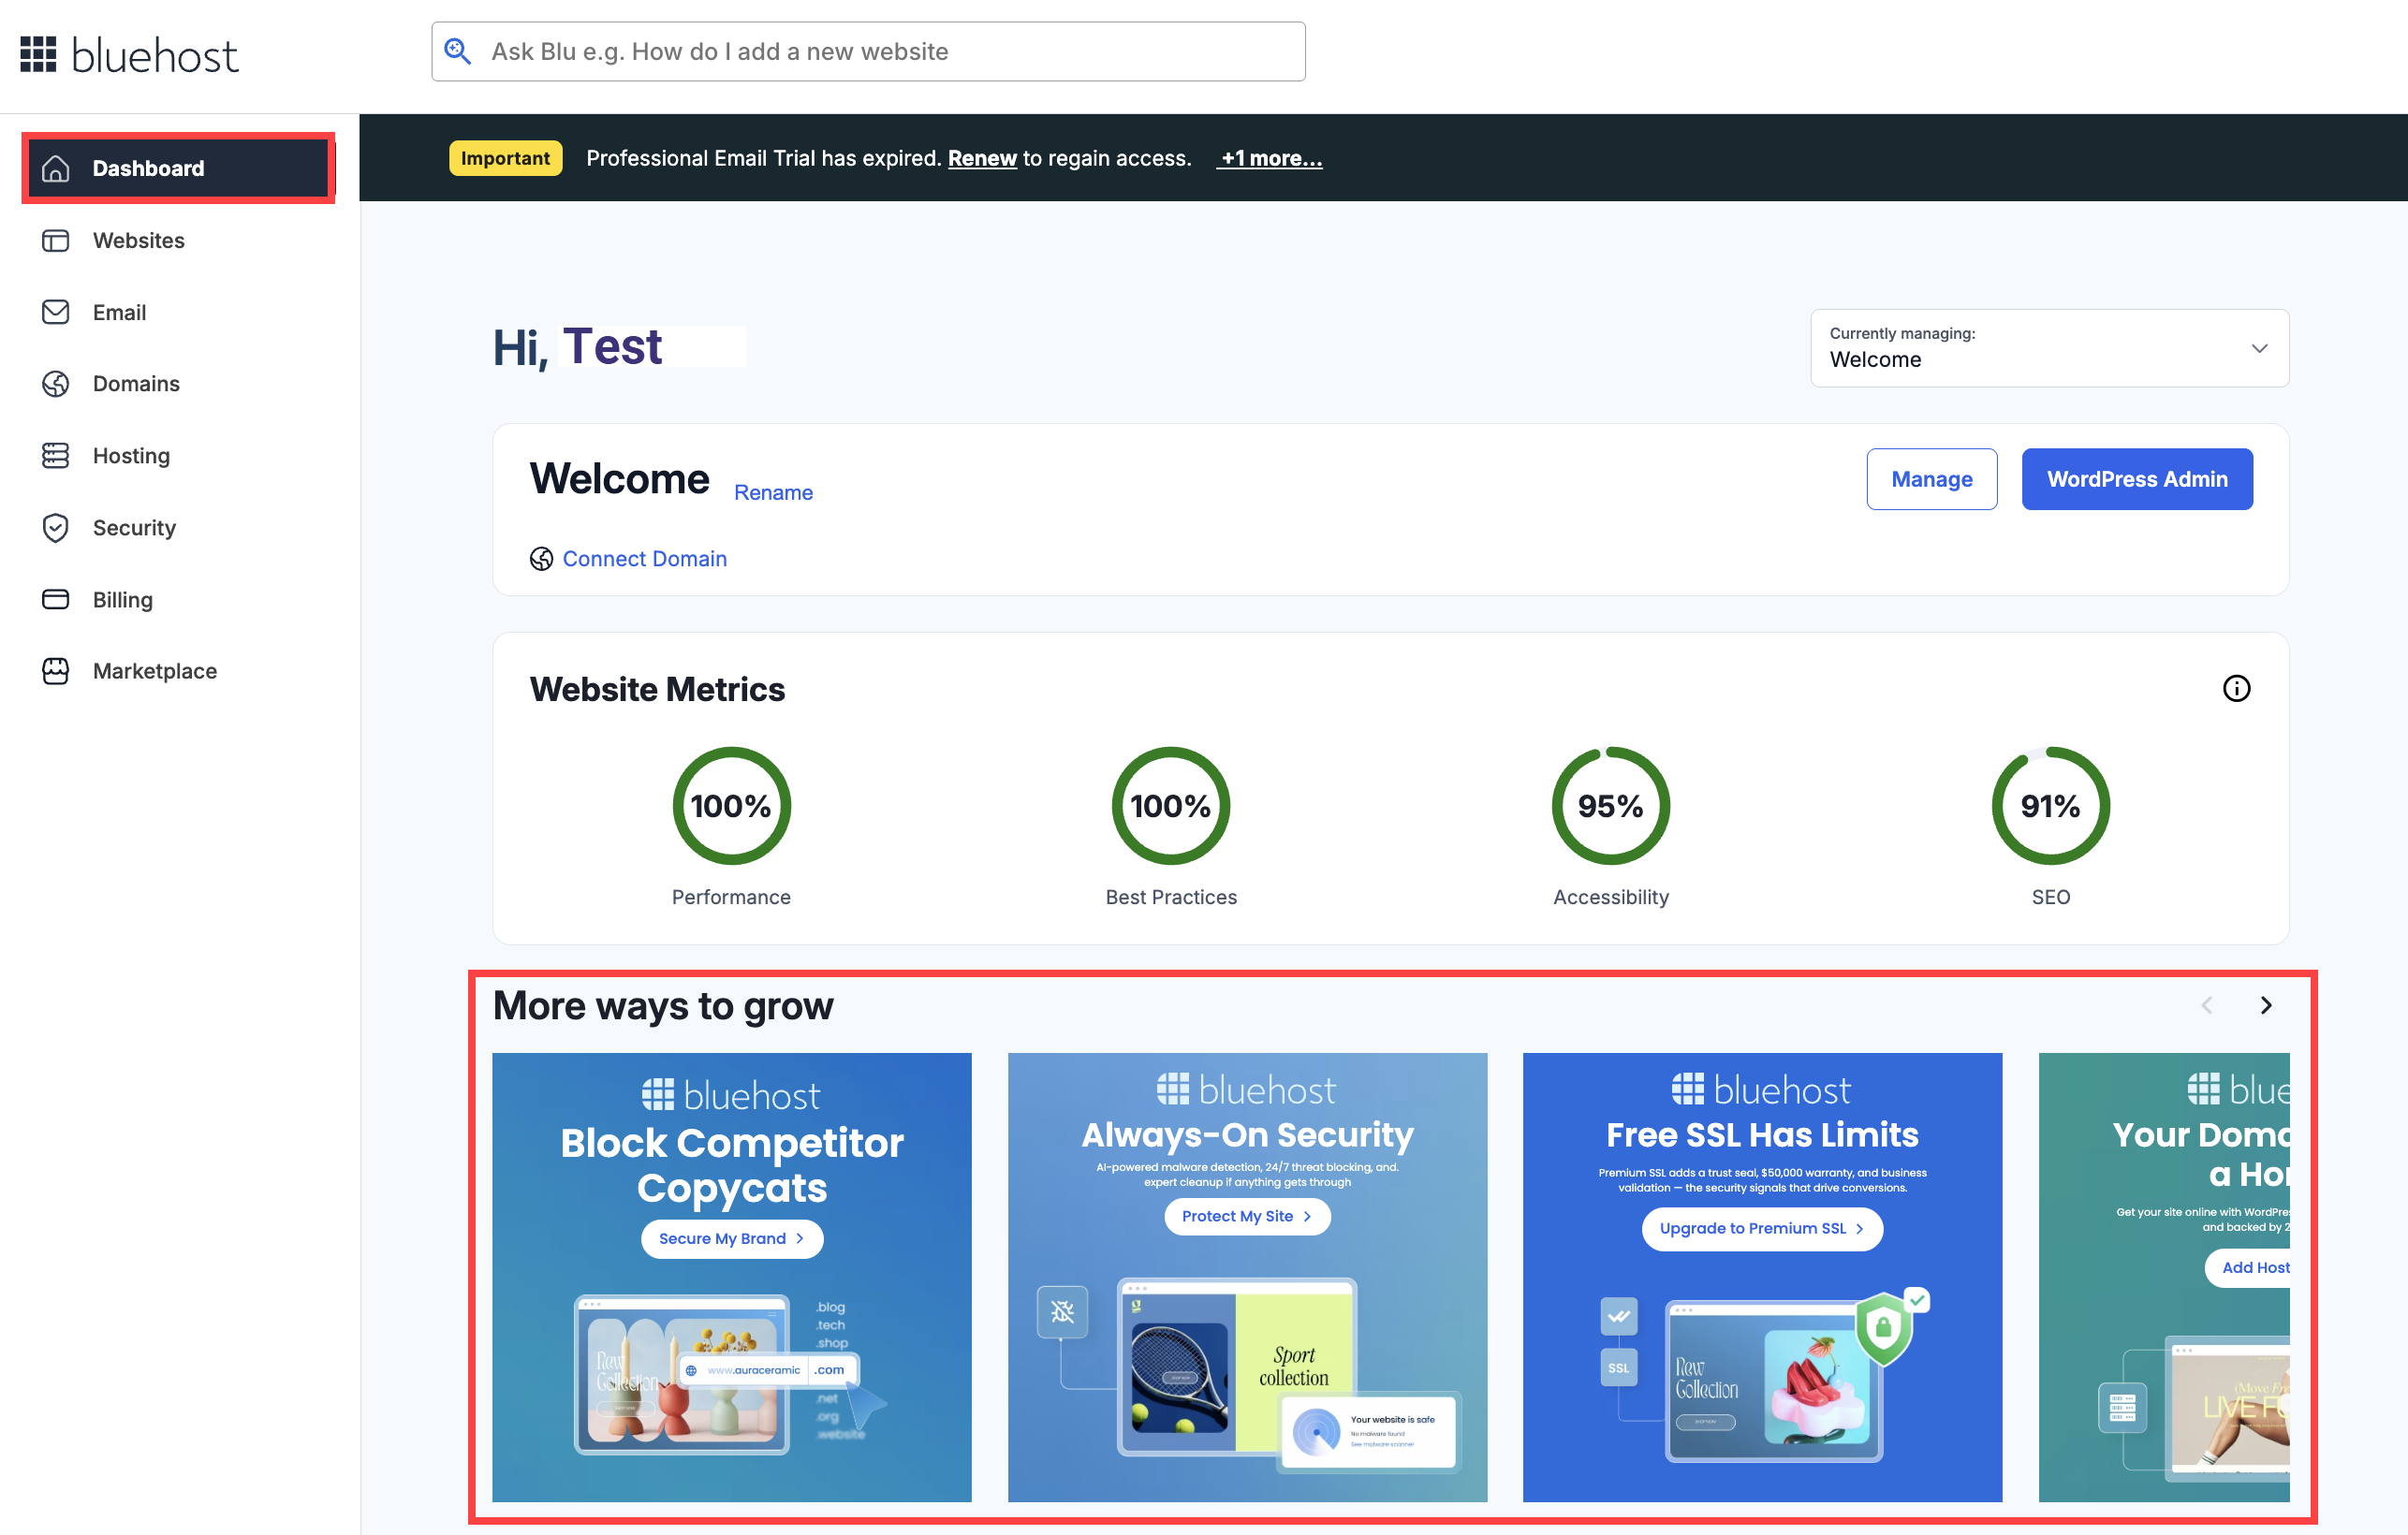Click the left carousel arrow
The height and width of the screenshot is (1535, 2408).
click(x=2207, y=1005)
